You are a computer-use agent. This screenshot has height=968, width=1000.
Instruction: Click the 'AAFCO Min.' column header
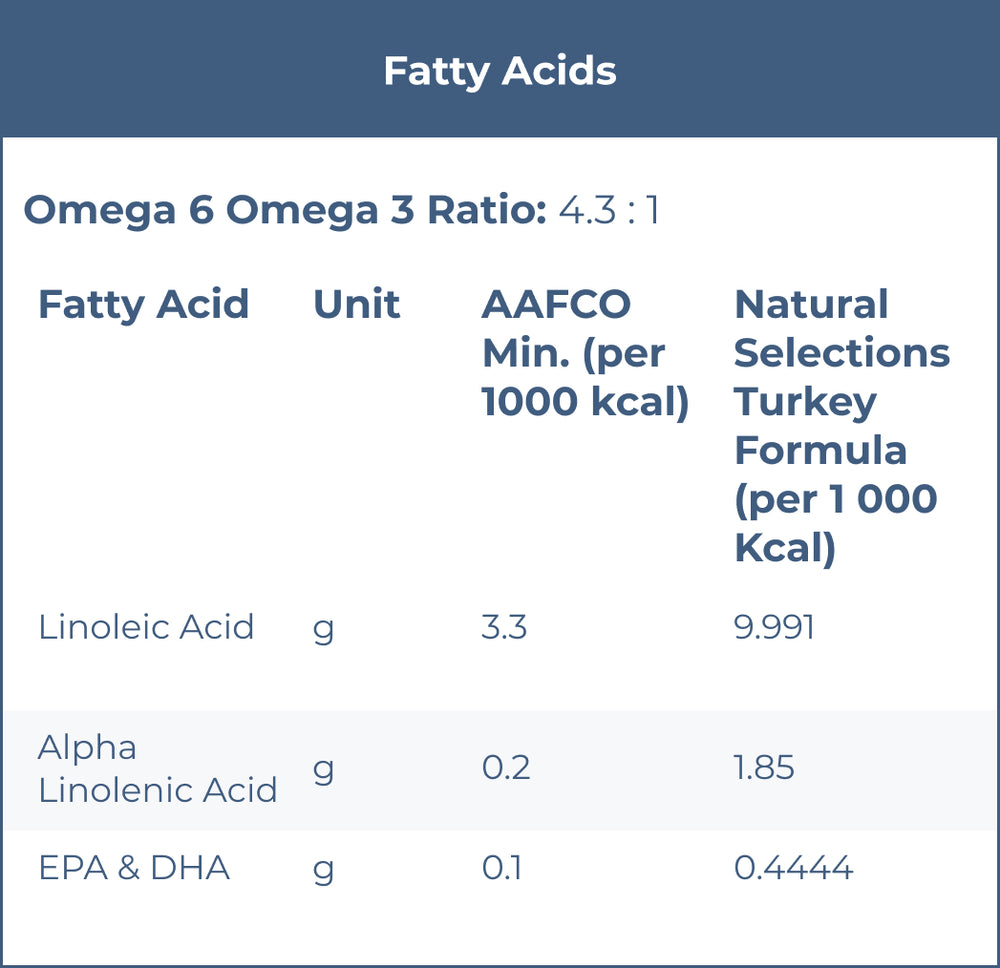tap(585, 353)
